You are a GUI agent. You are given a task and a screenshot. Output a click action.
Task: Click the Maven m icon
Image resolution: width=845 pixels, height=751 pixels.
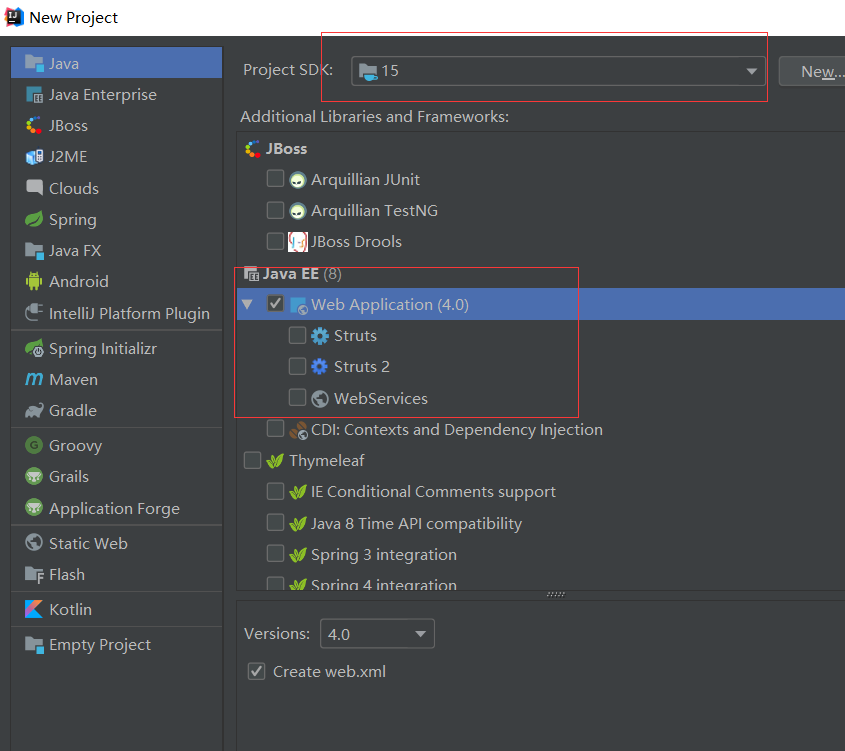(x=34, y=379)
